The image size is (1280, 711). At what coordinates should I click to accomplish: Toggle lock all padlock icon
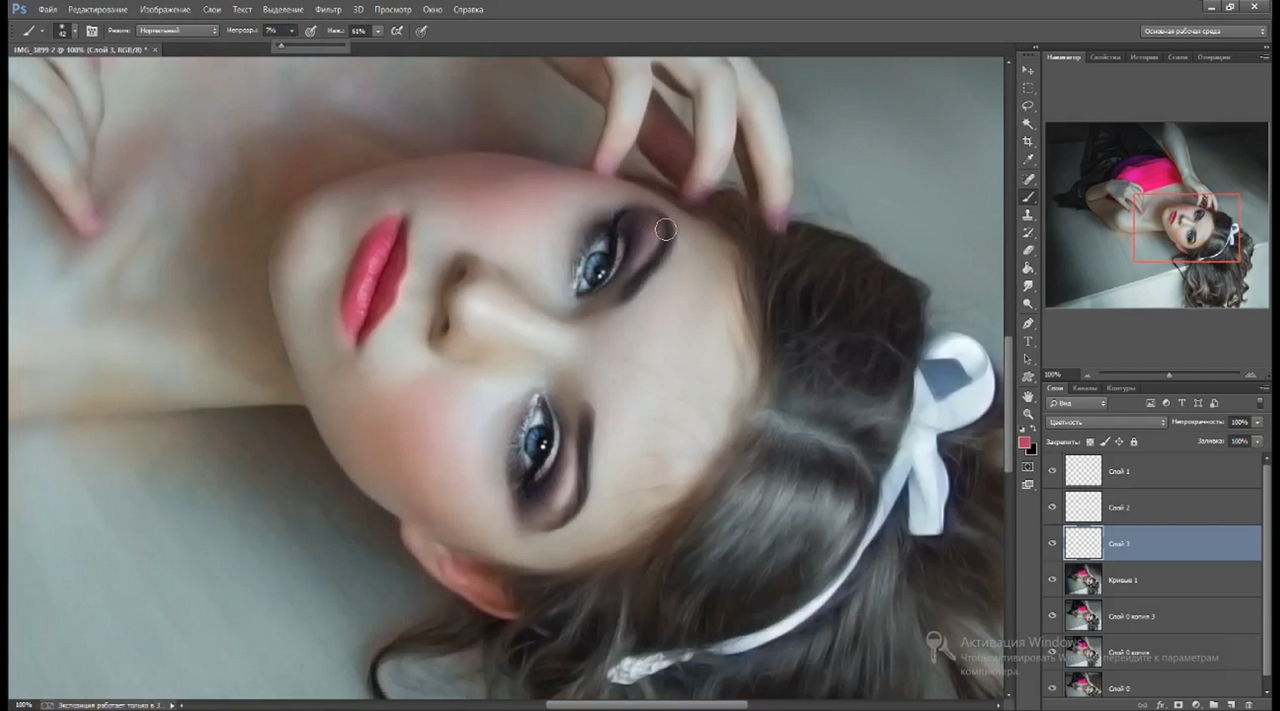tap(1134, 441)
